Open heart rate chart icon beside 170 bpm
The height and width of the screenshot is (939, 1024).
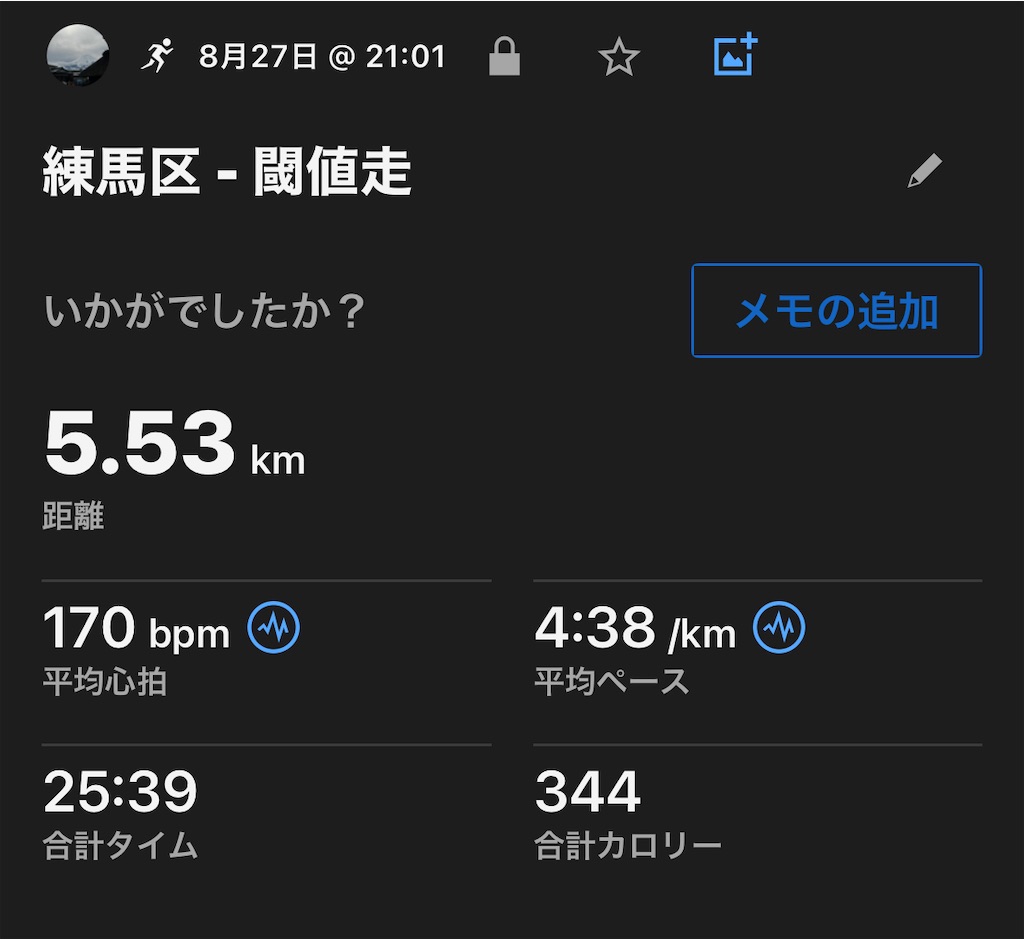(x=274, y=627)
